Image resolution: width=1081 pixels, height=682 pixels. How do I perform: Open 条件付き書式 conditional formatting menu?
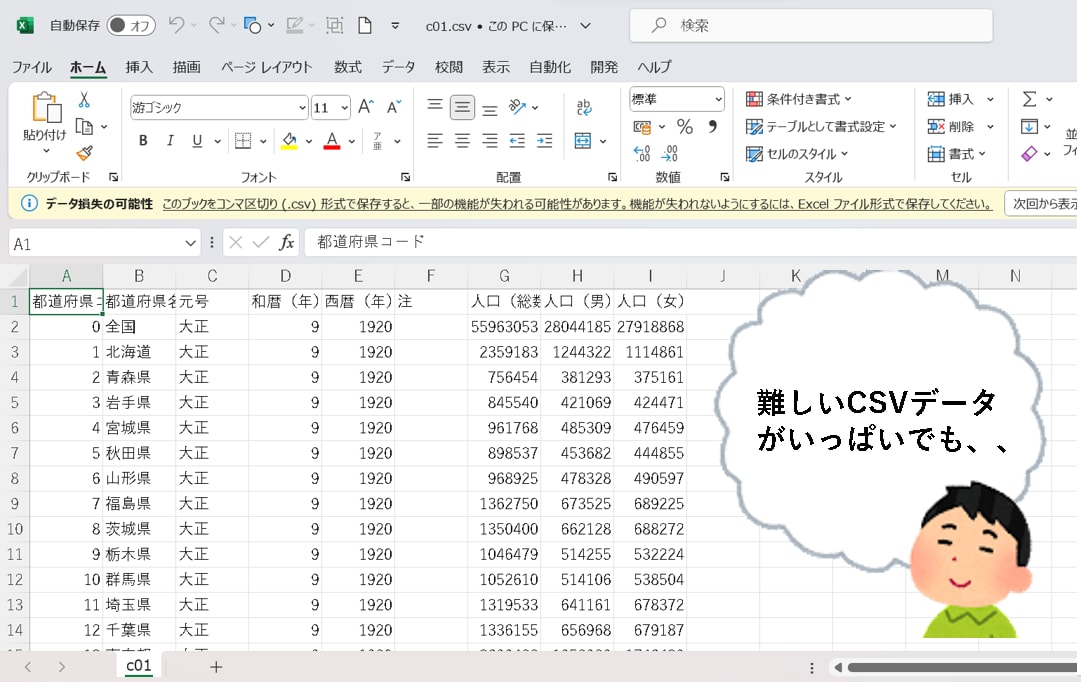[799, 99]
